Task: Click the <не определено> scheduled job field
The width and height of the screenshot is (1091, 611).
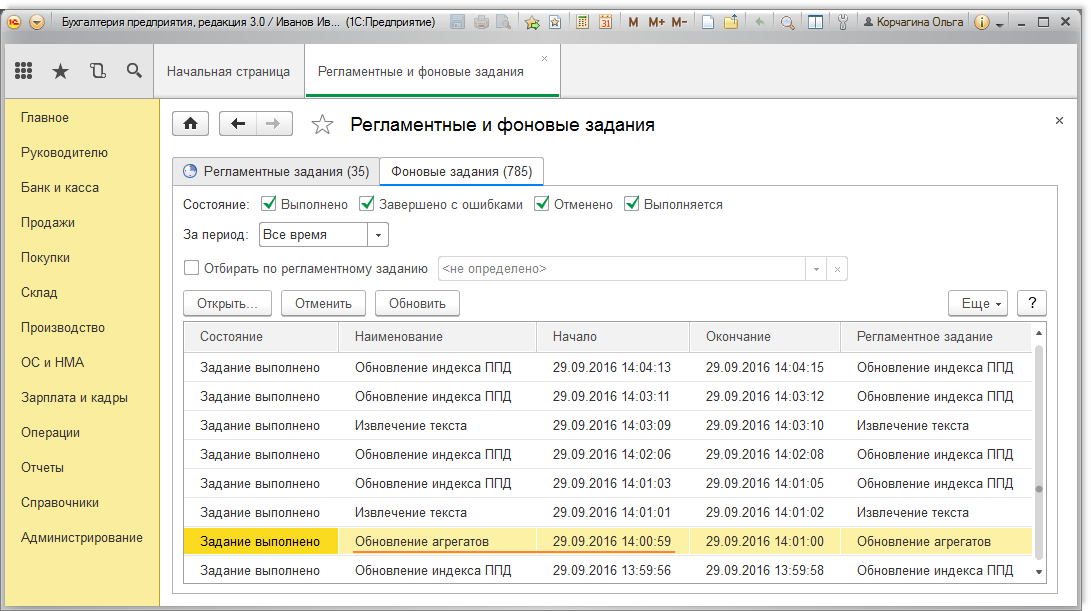Action: (621, 269)
